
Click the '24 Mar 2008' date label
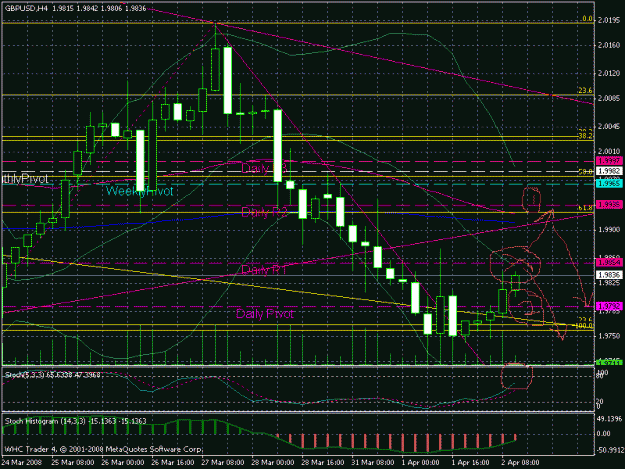pos(22,463)
